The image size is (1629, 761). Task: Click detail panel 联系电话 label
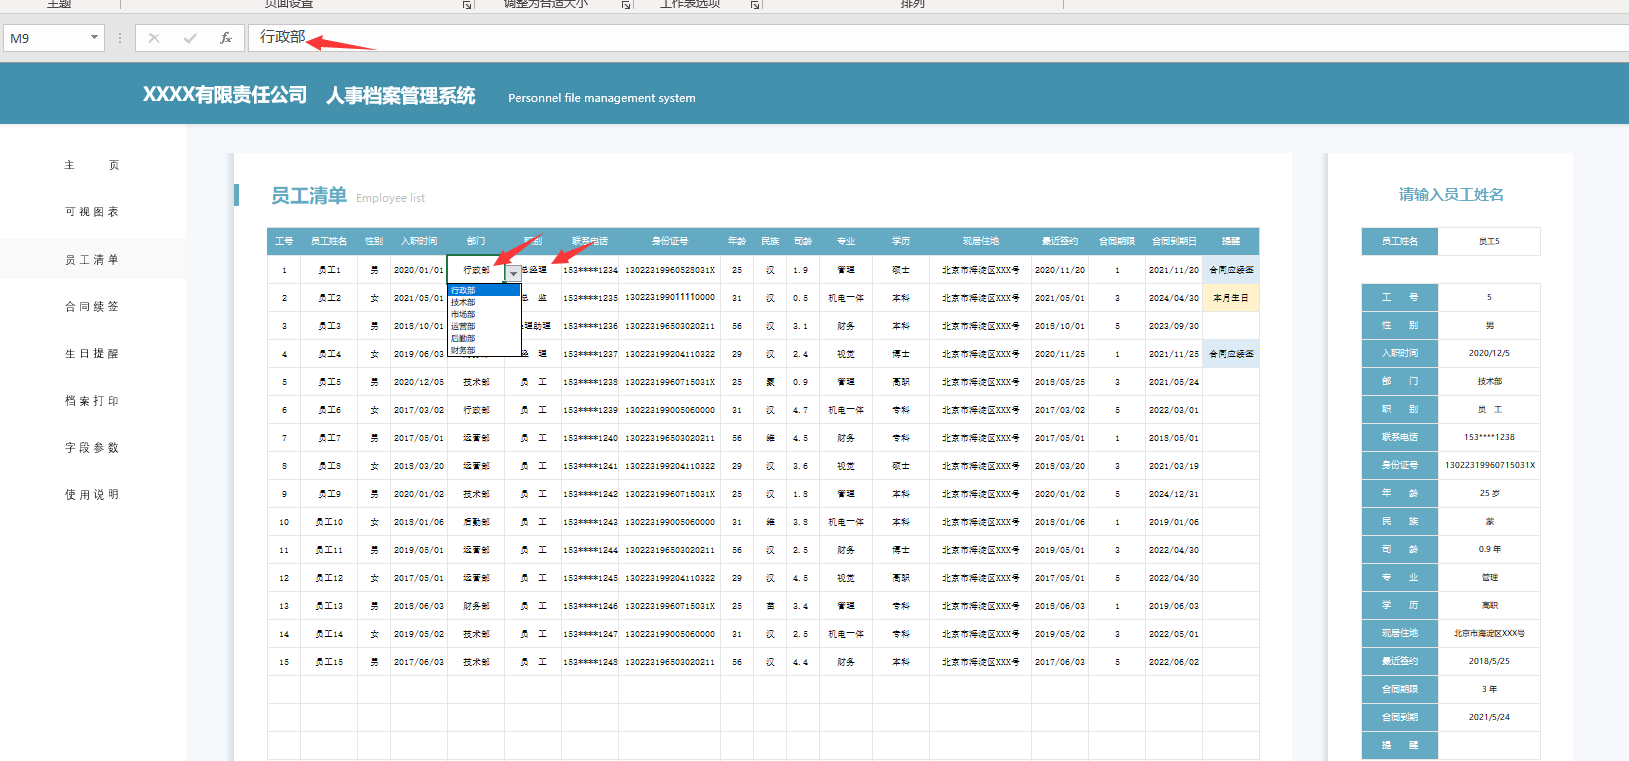[1400, 437]
